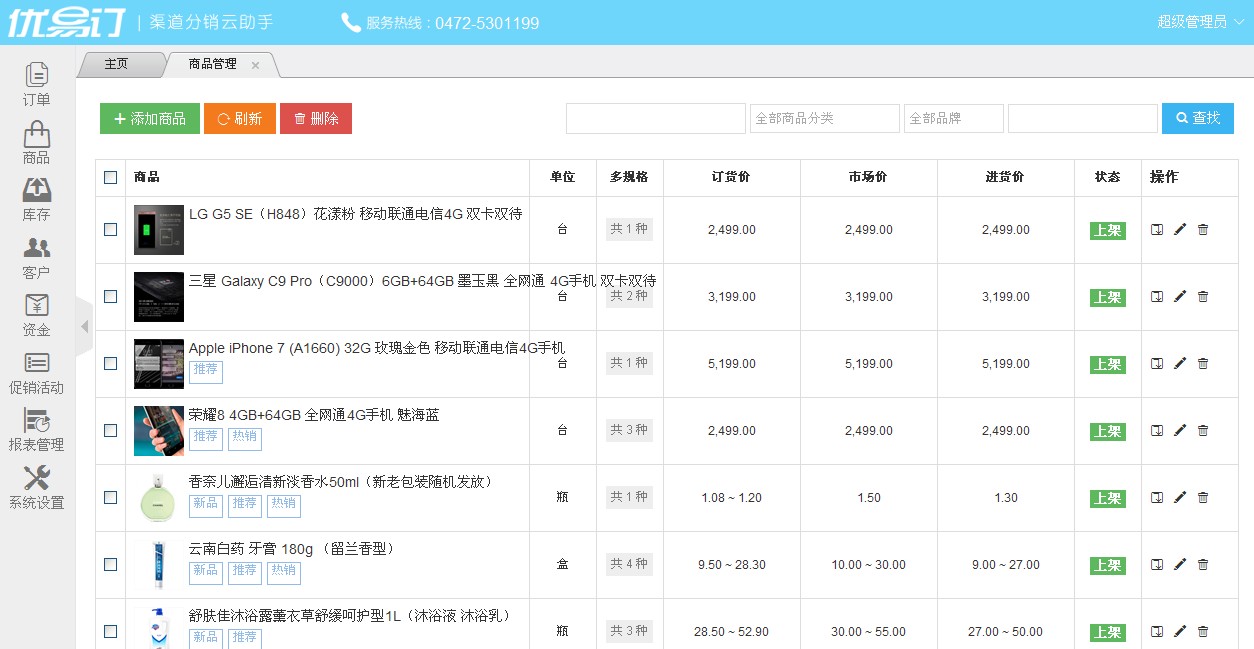1254x649 pixels.
Task: Select 客户 in the sidebar
Action: point(37,258)
